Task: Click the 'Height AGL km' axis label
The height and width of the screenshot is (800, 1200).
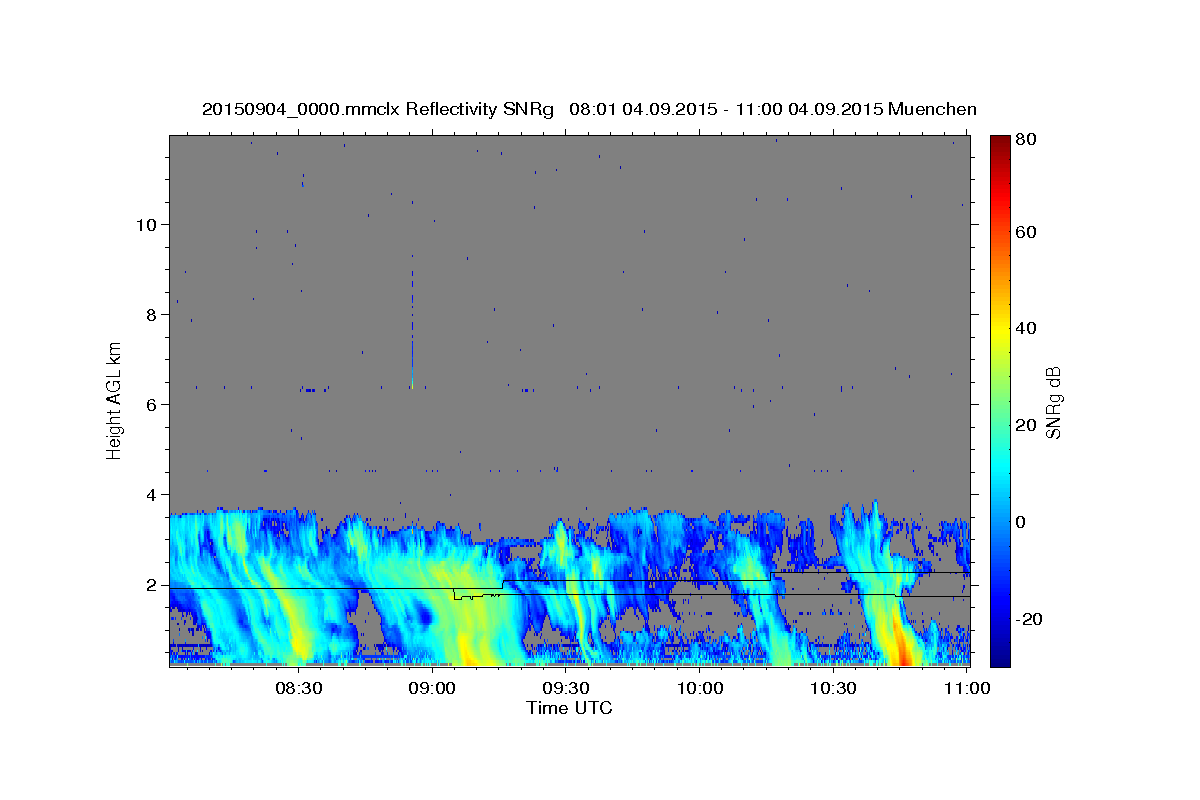Action: pos(115,401)
